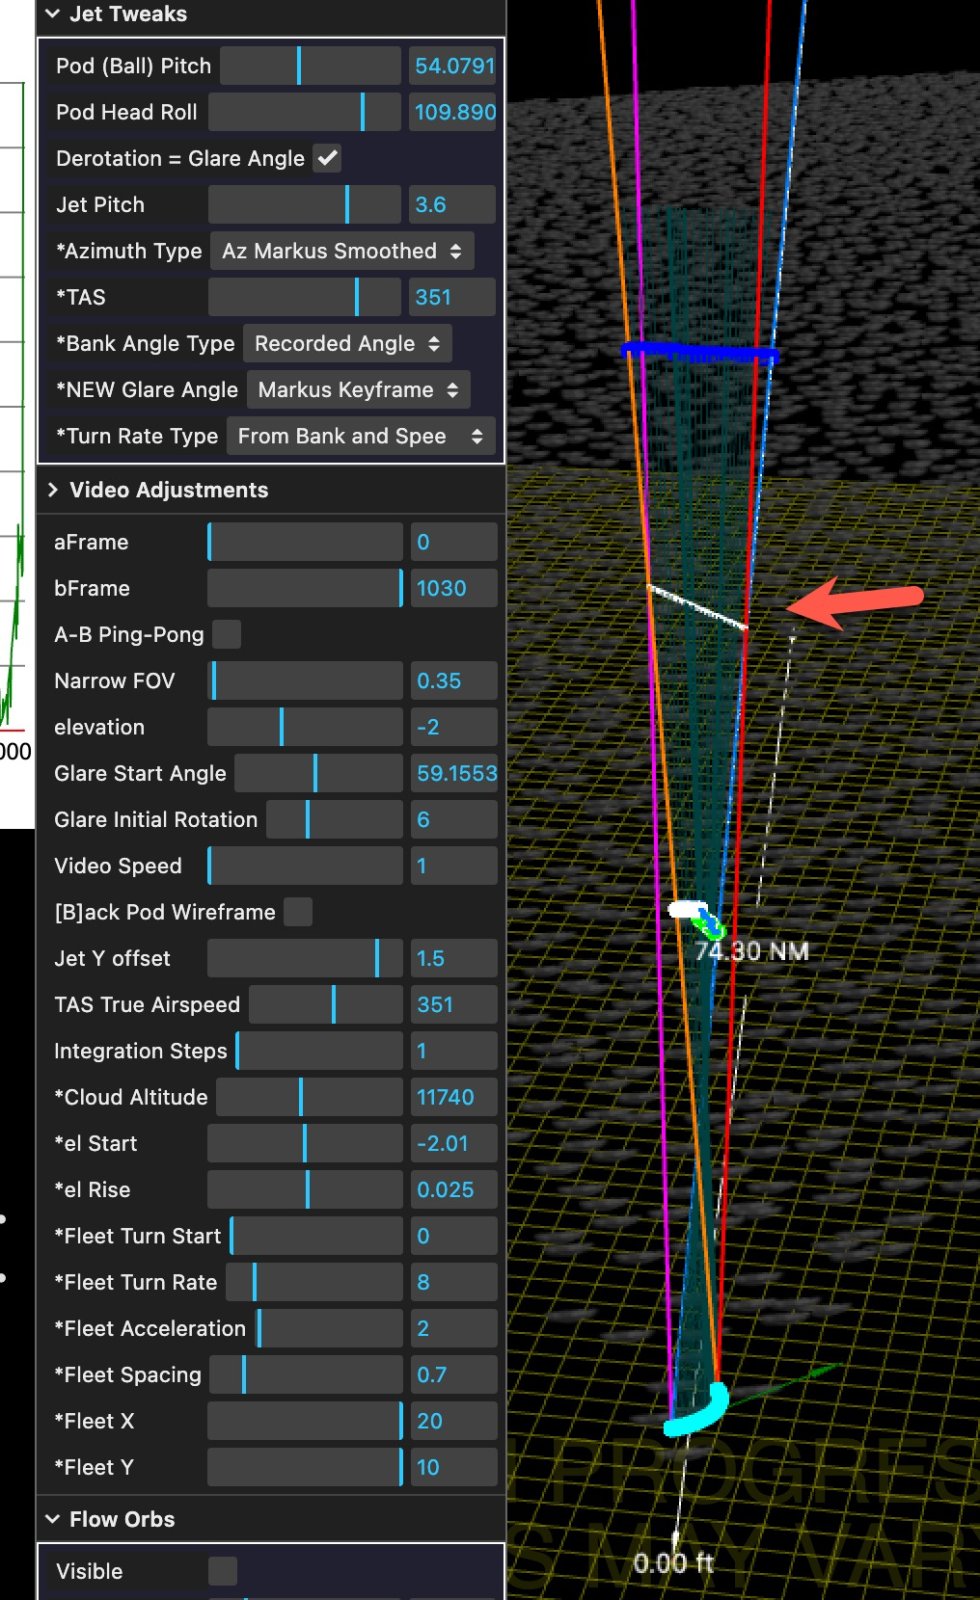This screenshot has width=980, height=1600.
Task: Click the Cloud Altitude value field
Action: click(453, 1097)
